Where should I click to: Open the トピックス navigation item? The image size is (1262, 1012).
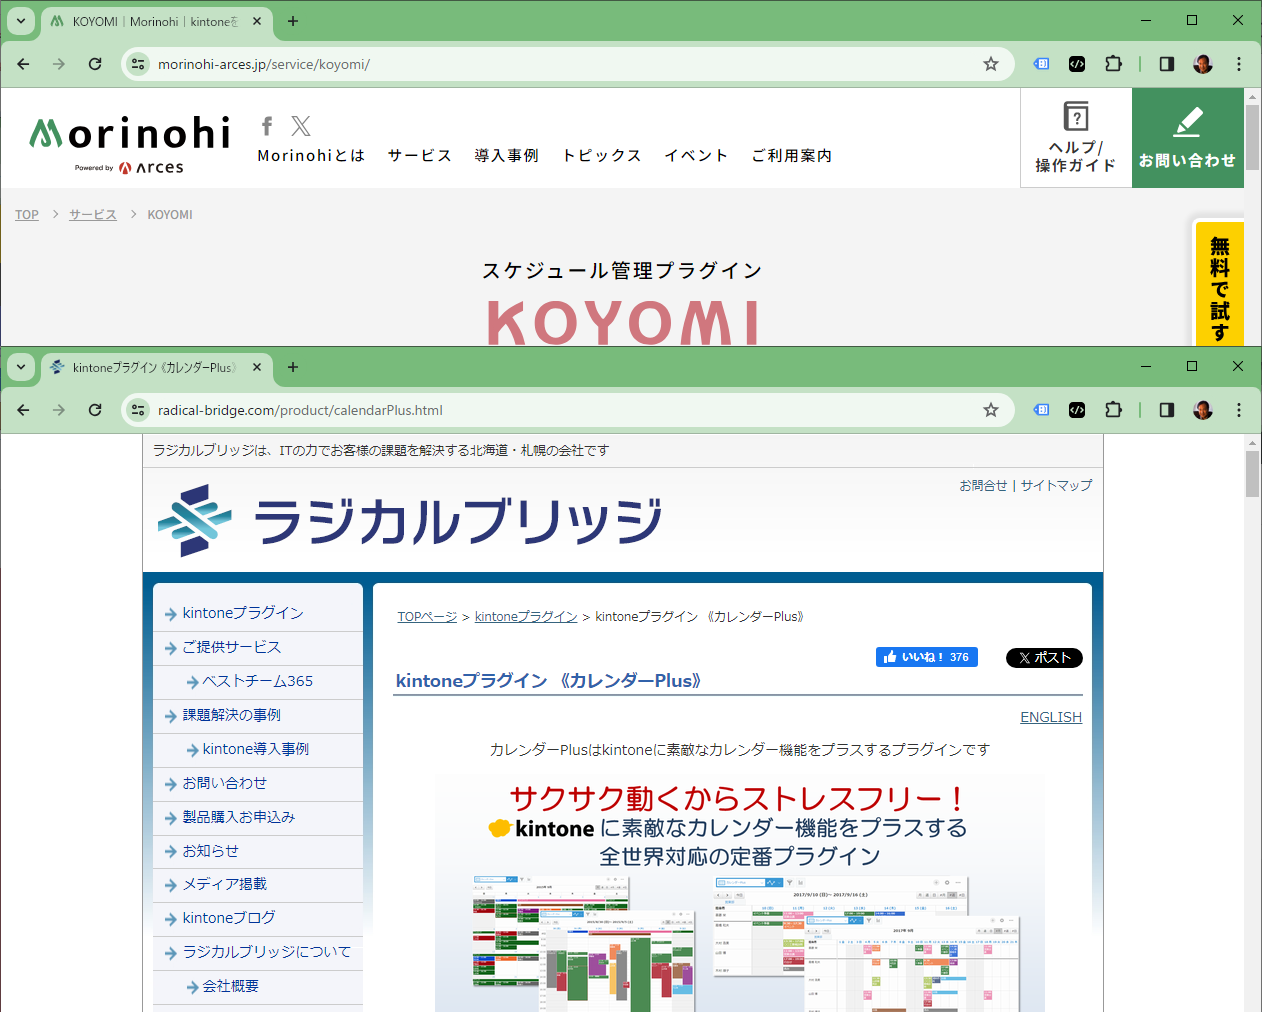pyautogui.click(x=602, y=156)
